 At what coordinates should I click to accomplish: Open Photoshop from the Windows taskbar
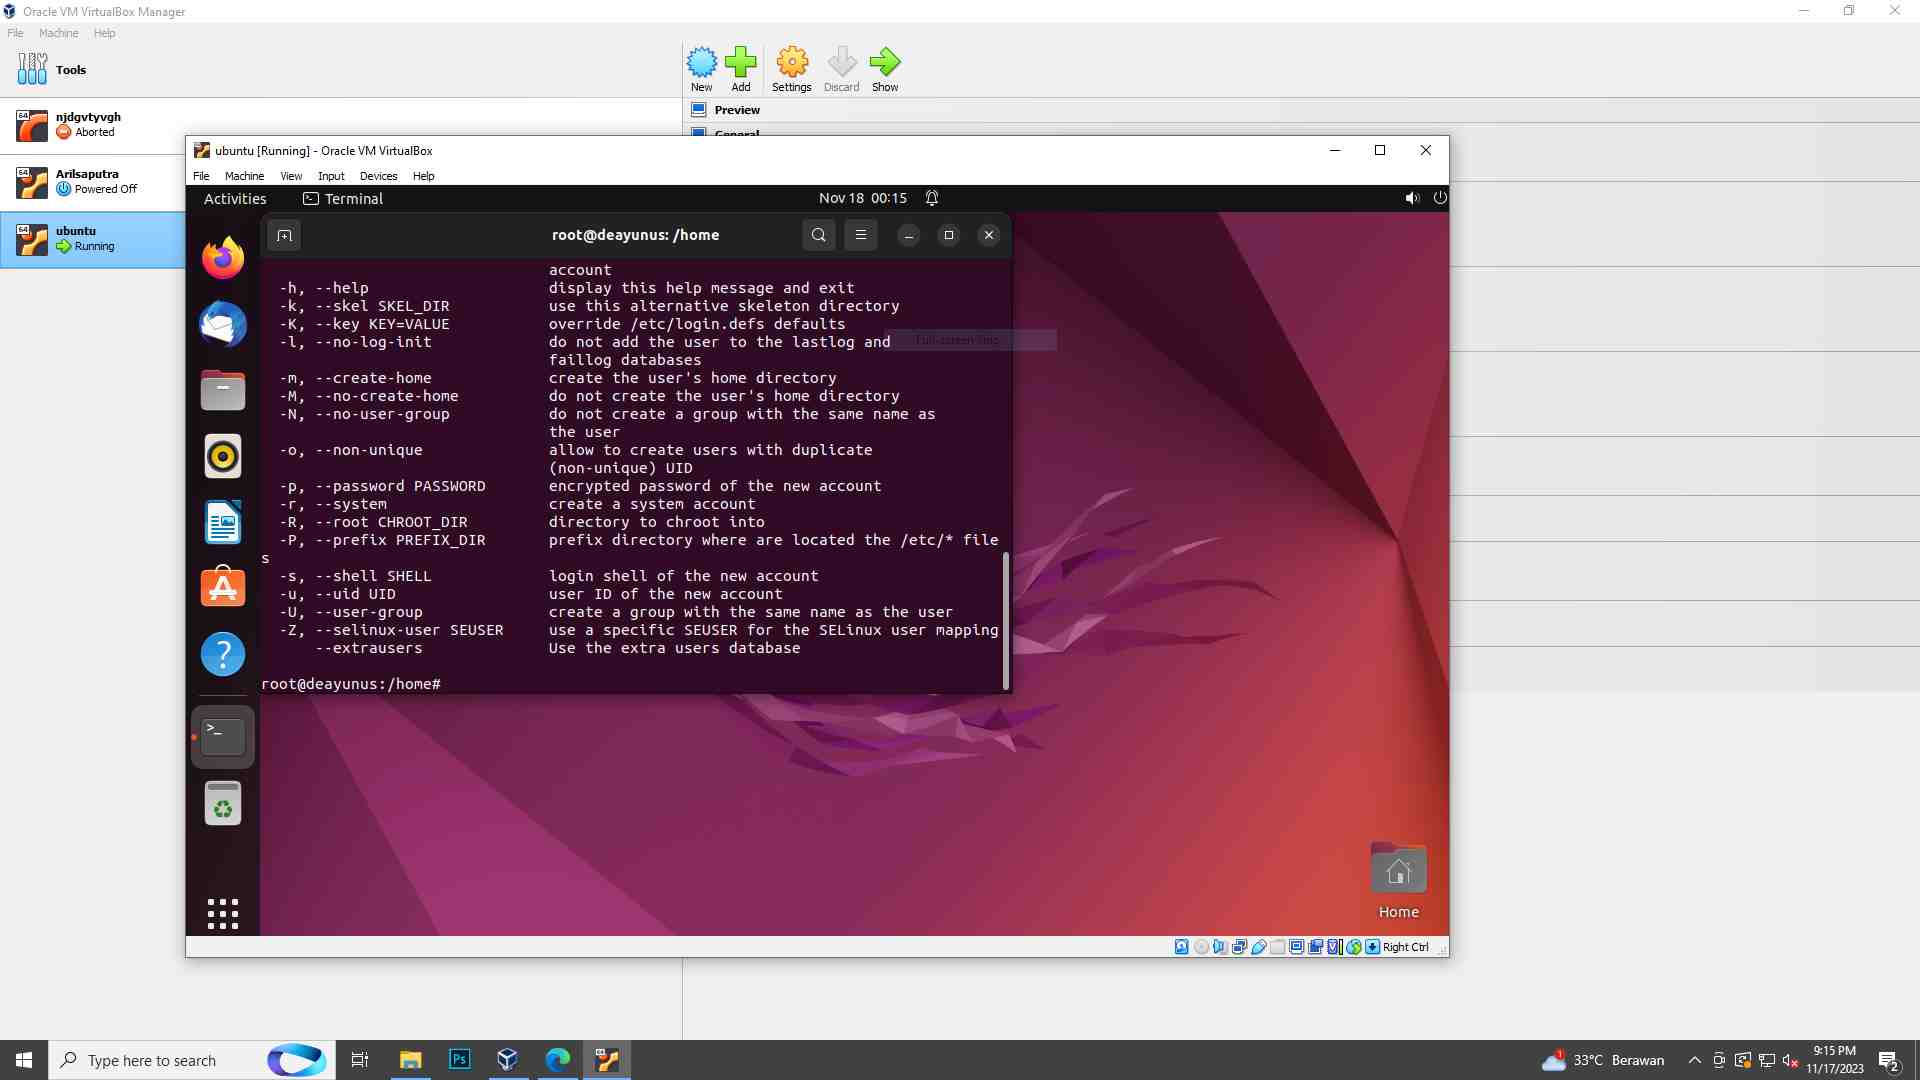459,1060
